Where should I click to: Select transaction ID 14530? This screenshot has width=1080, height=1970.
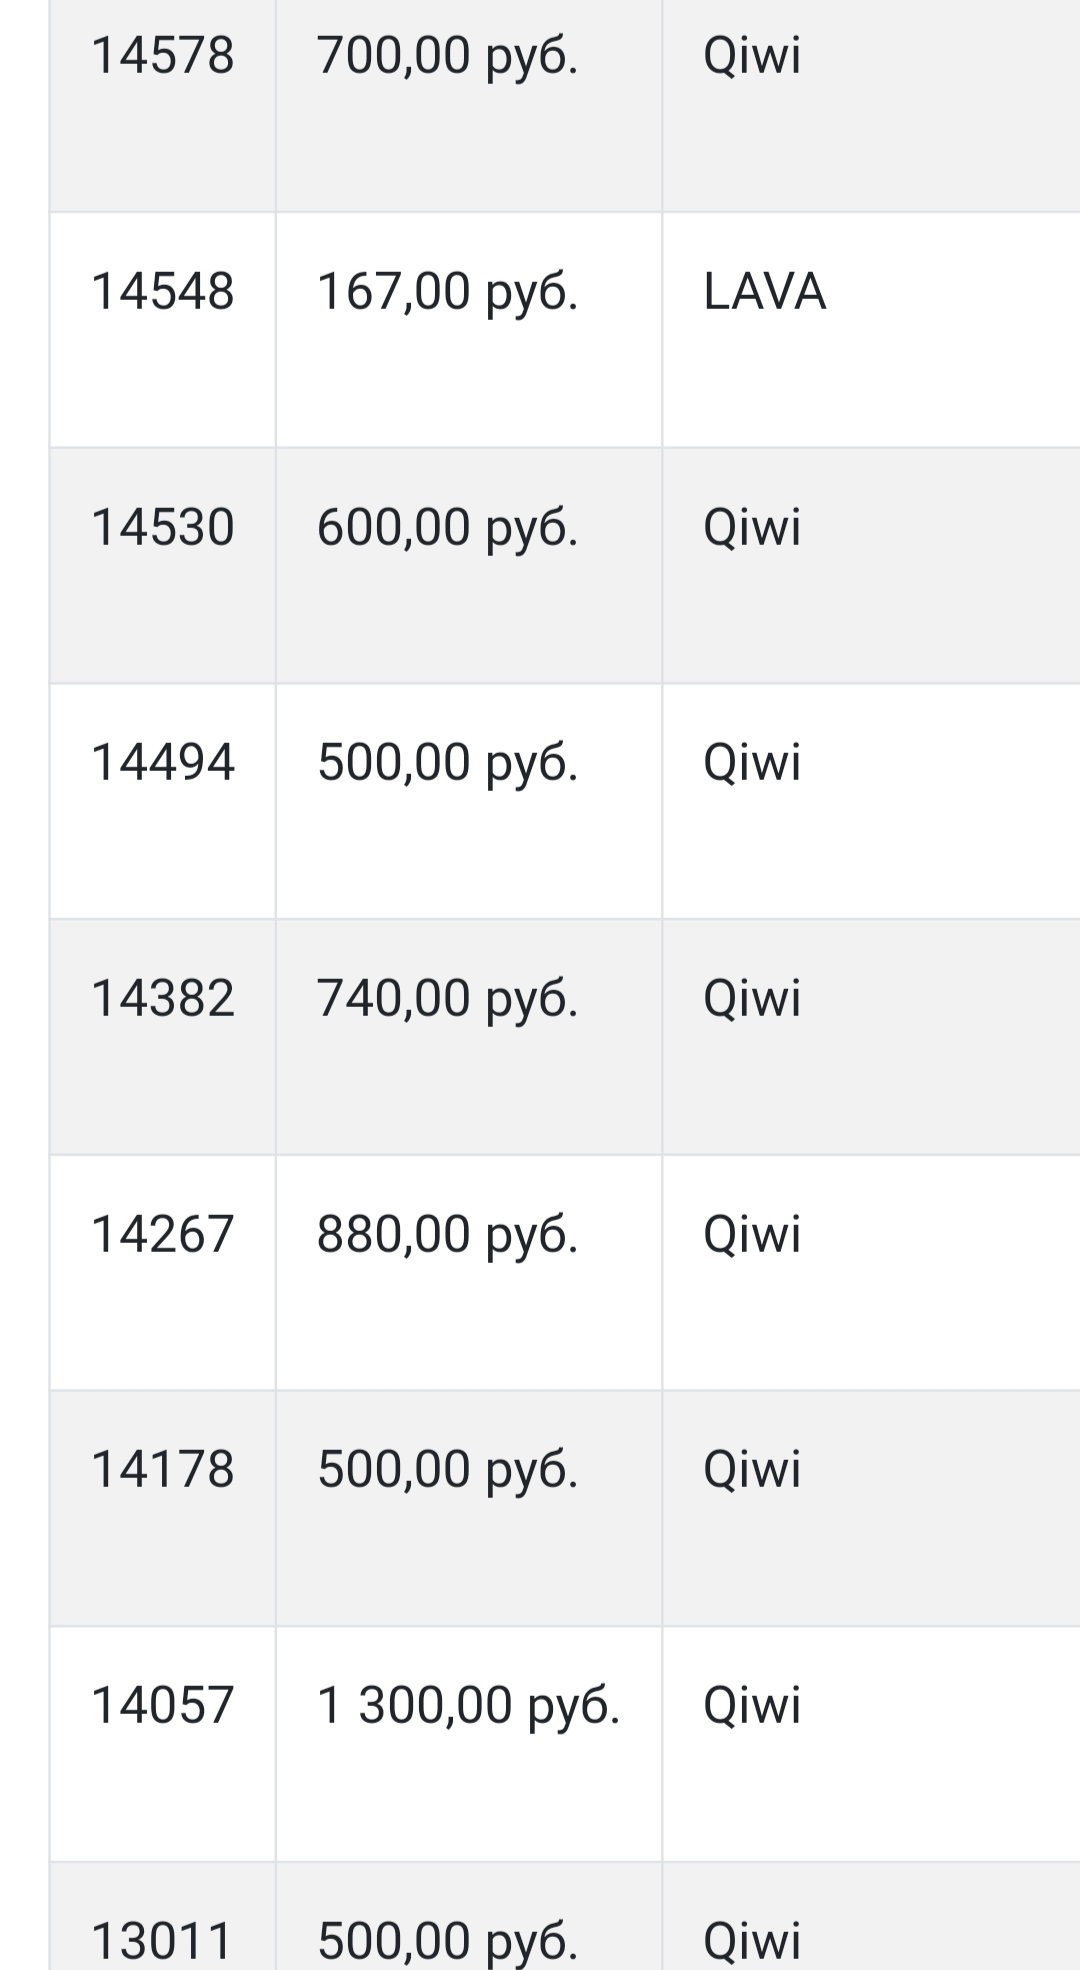coord(162,528)
